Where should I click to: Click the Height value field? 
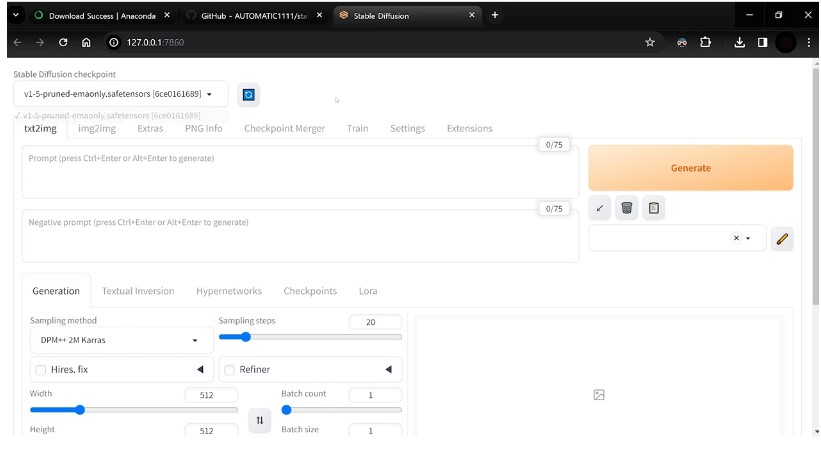tap(211, 430)
